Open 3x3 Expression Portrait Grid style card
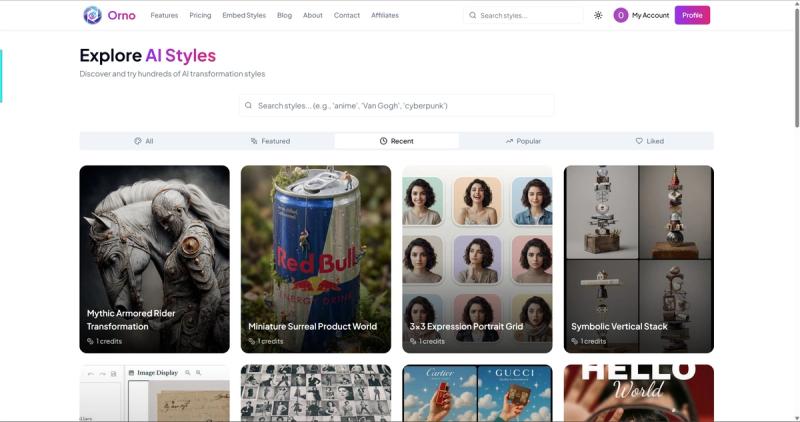 (x=477, y=259)
